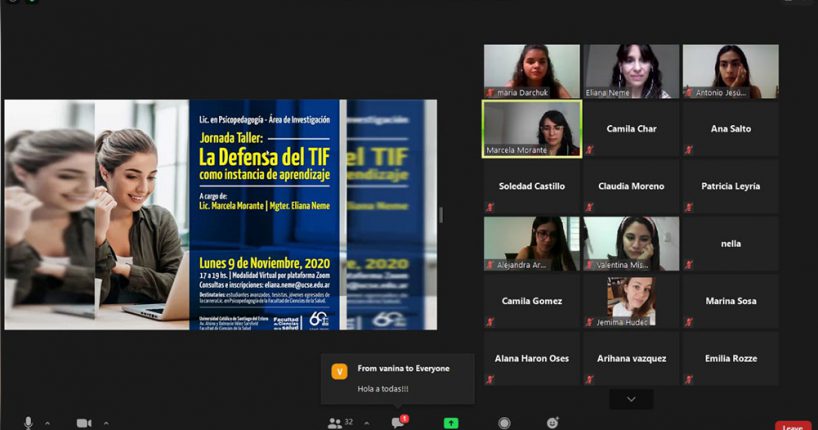Start recording with the Record icon
The height and width of the screenshot is (430, 818).
tap(504, 423)
